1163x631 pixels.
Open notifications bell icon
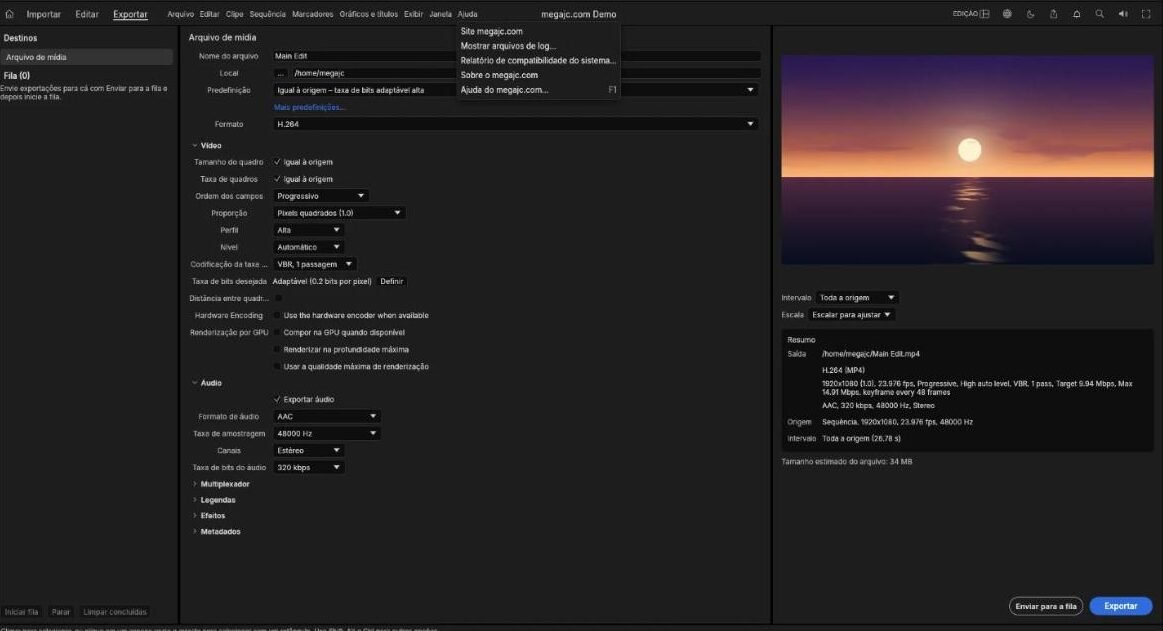[x=1076, y=14]
